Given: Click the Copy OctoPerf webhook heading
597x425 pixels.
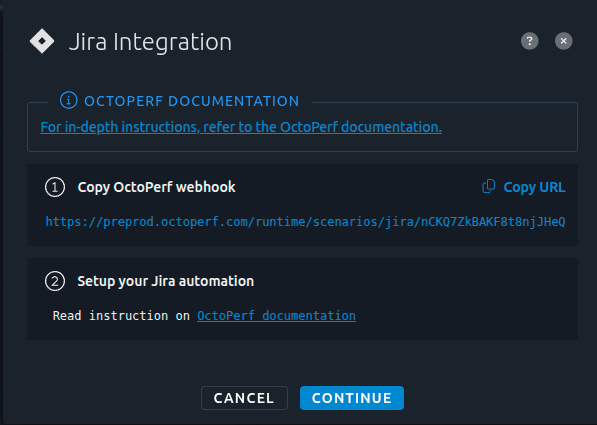Looking at the screenshot, I should [156, 187].
